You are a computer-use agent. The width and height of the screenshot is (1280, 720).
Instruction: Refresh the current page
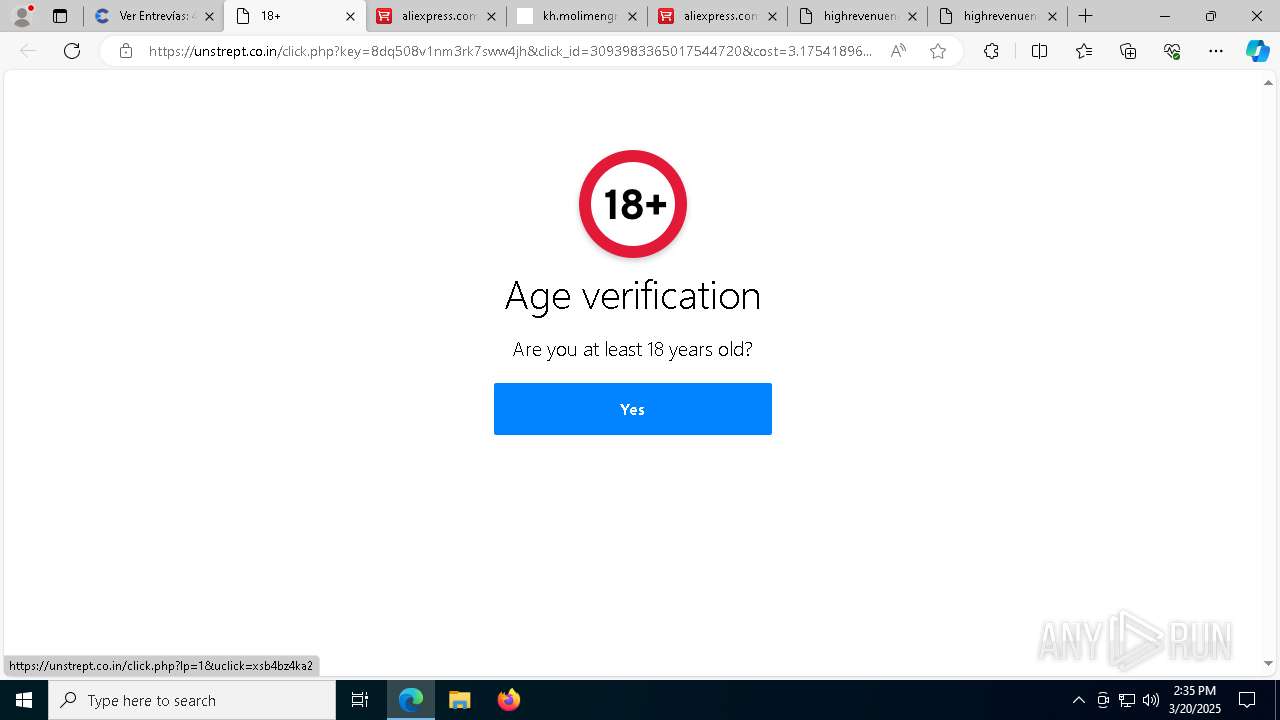72,51
